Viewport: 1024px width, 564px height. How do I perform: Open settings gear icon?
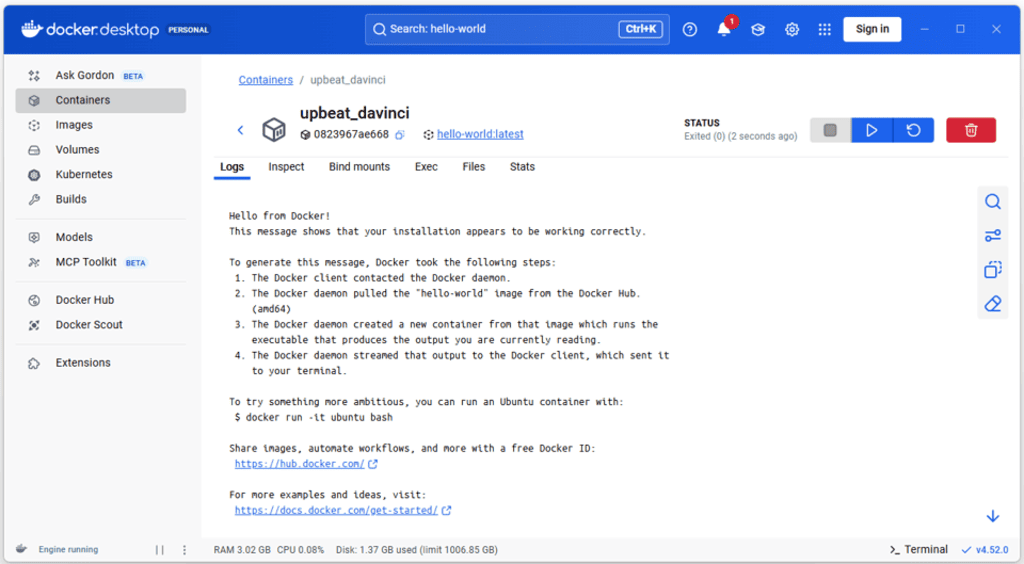pos(792,29)
